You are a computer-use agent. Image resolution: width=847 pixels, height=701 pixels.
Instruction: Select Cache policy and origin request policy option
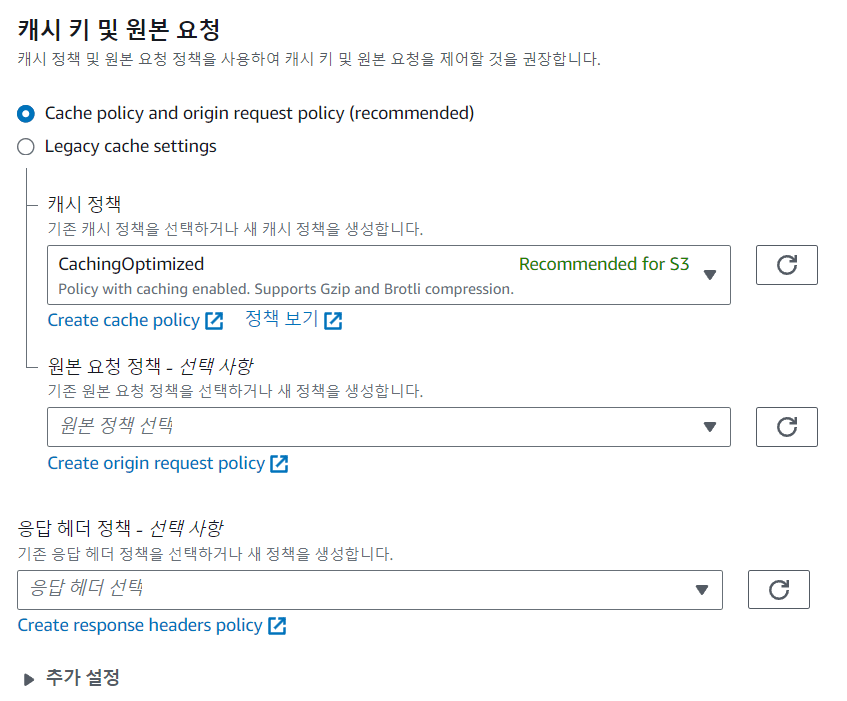(x=26, y=113)
